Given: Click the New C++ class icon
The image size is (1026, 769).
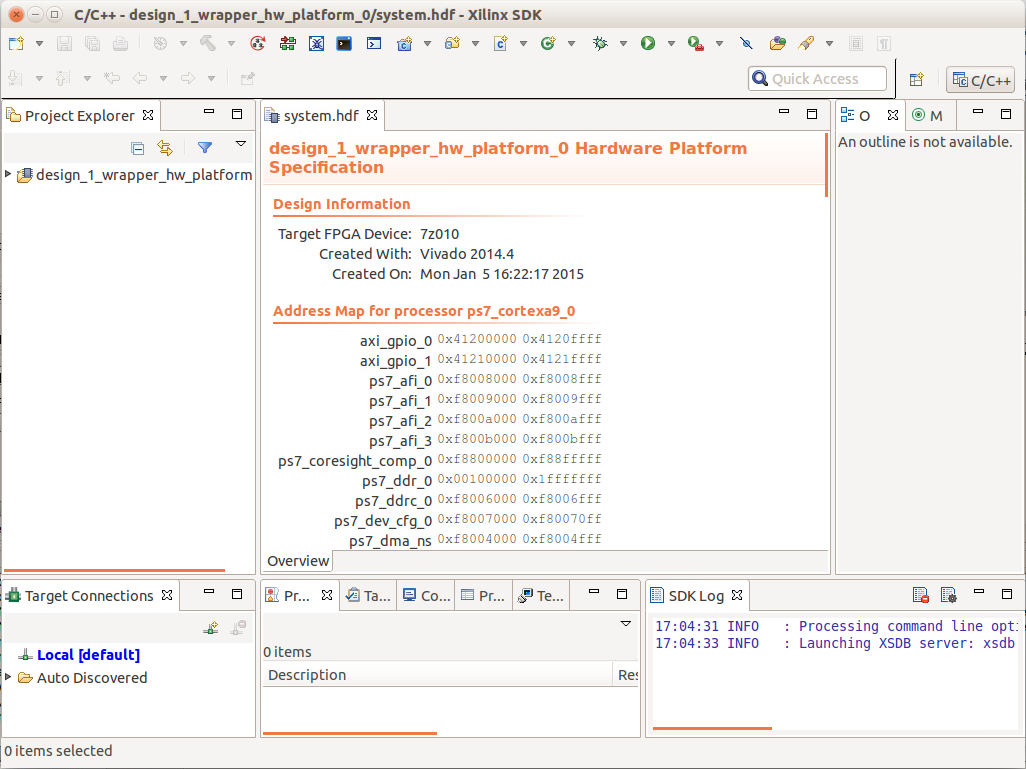Looking at the screenshot, I should [548, 44].
